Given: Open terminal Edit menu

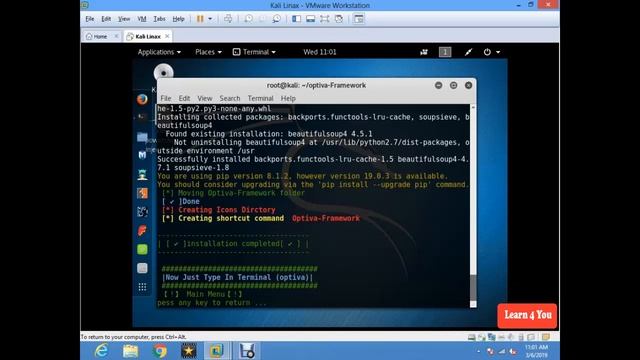Looking at the screenshot, I should coord(184,98).
